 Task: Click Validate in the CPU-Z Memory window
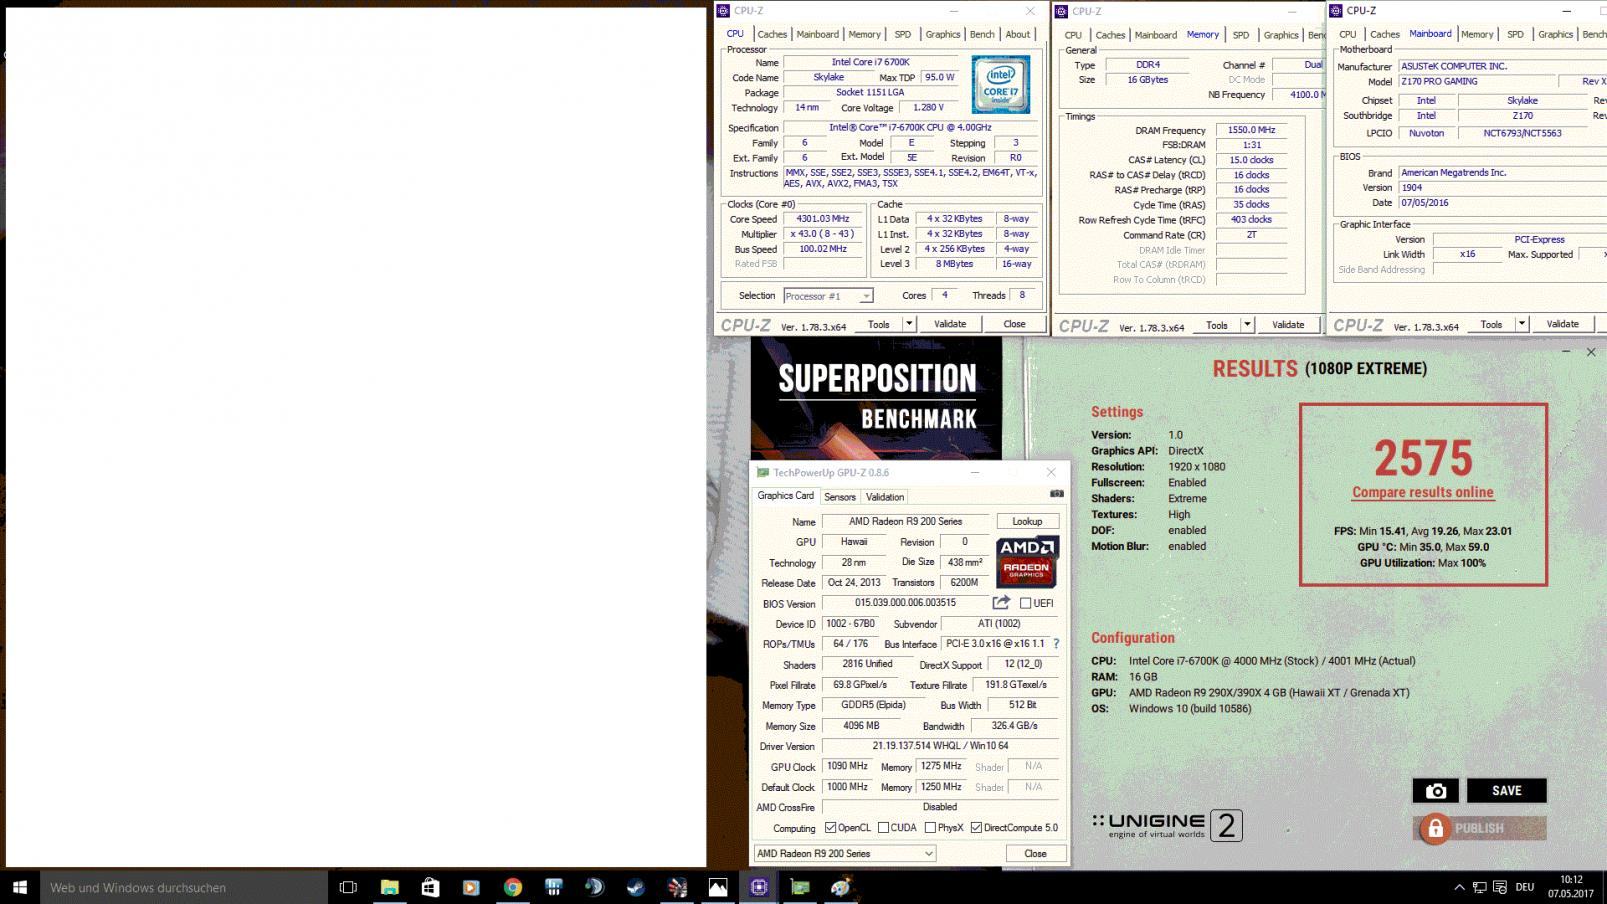[x=1288, y=325]
